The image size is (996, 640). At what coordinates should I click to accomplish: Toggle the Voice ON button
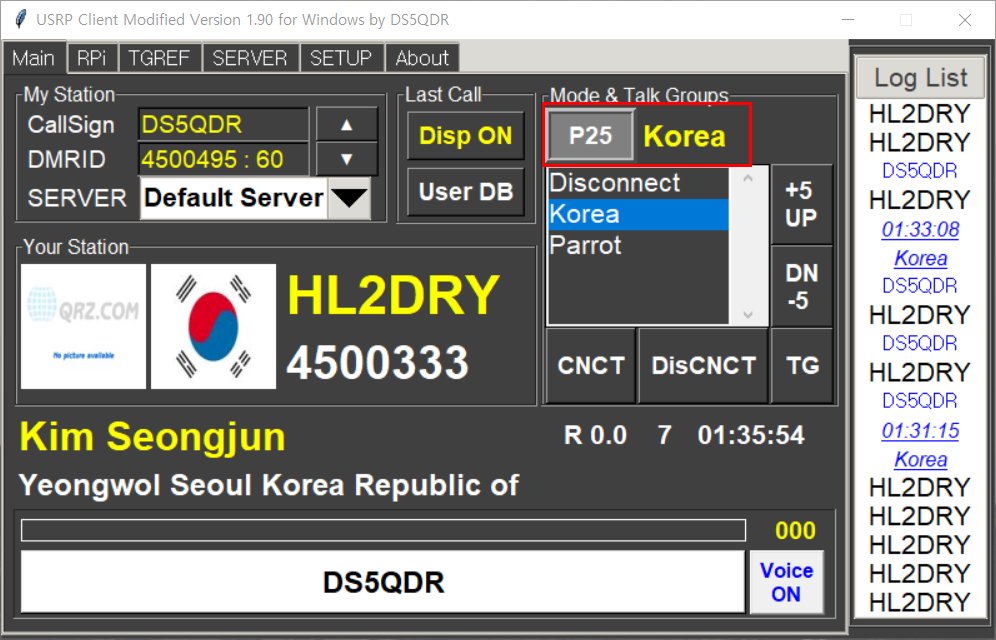pyautogui.click(x=786, y=582)
